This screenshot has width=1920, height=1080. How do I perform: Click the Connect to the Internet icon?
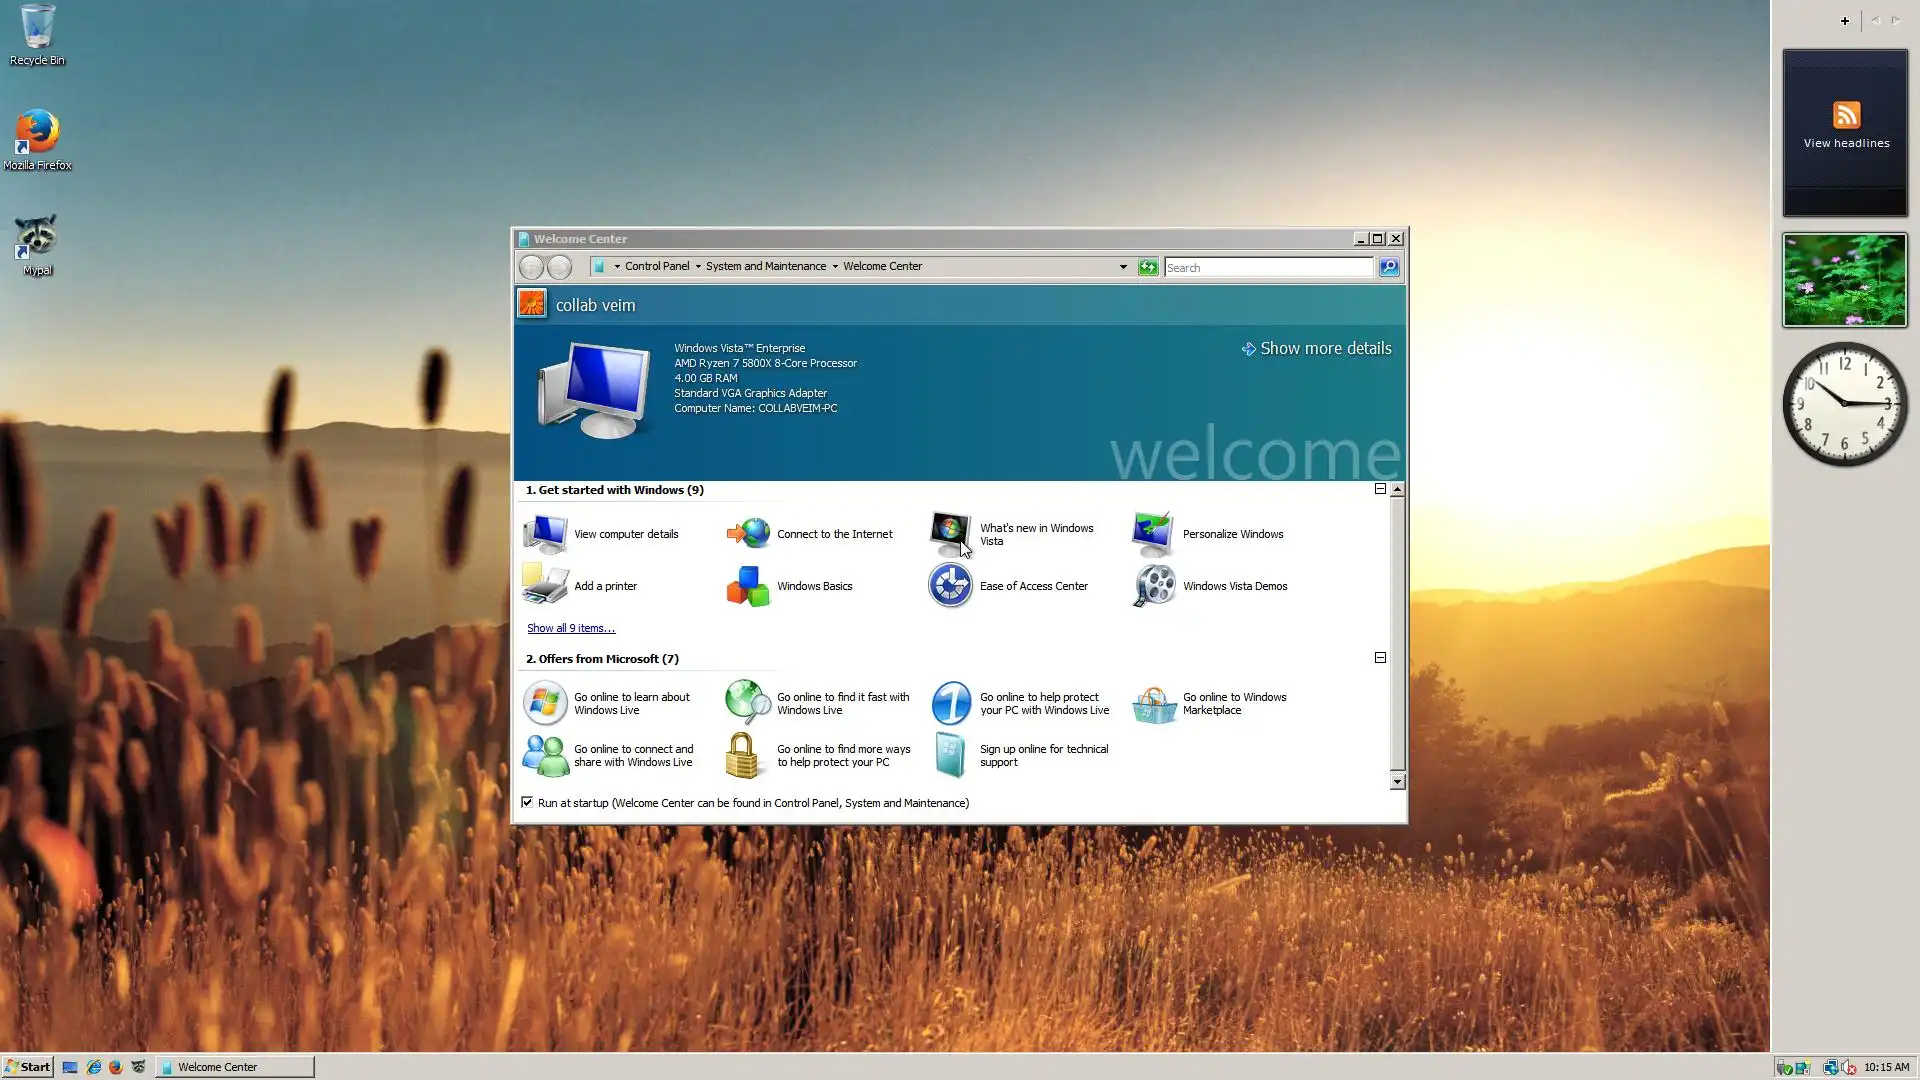pyautogui.click(x=748, y=534)
